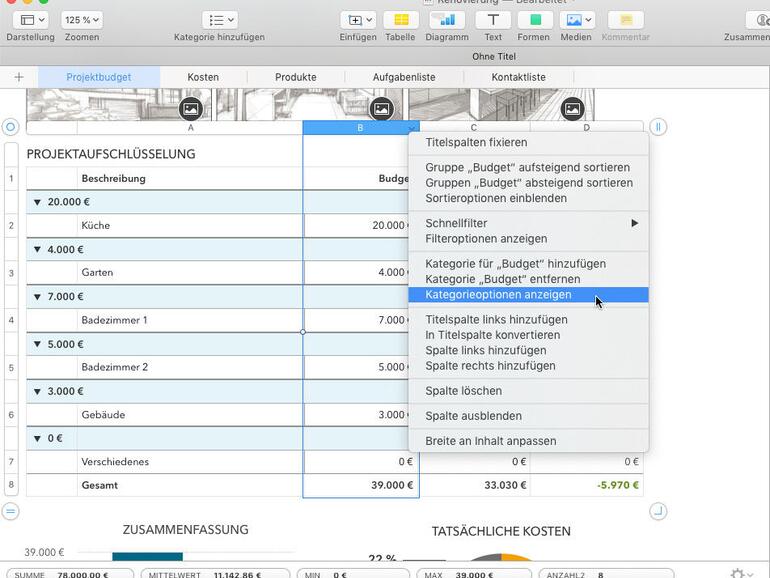Select the Küche cell
The image size is (770, 578).
[x=190, y=225]
